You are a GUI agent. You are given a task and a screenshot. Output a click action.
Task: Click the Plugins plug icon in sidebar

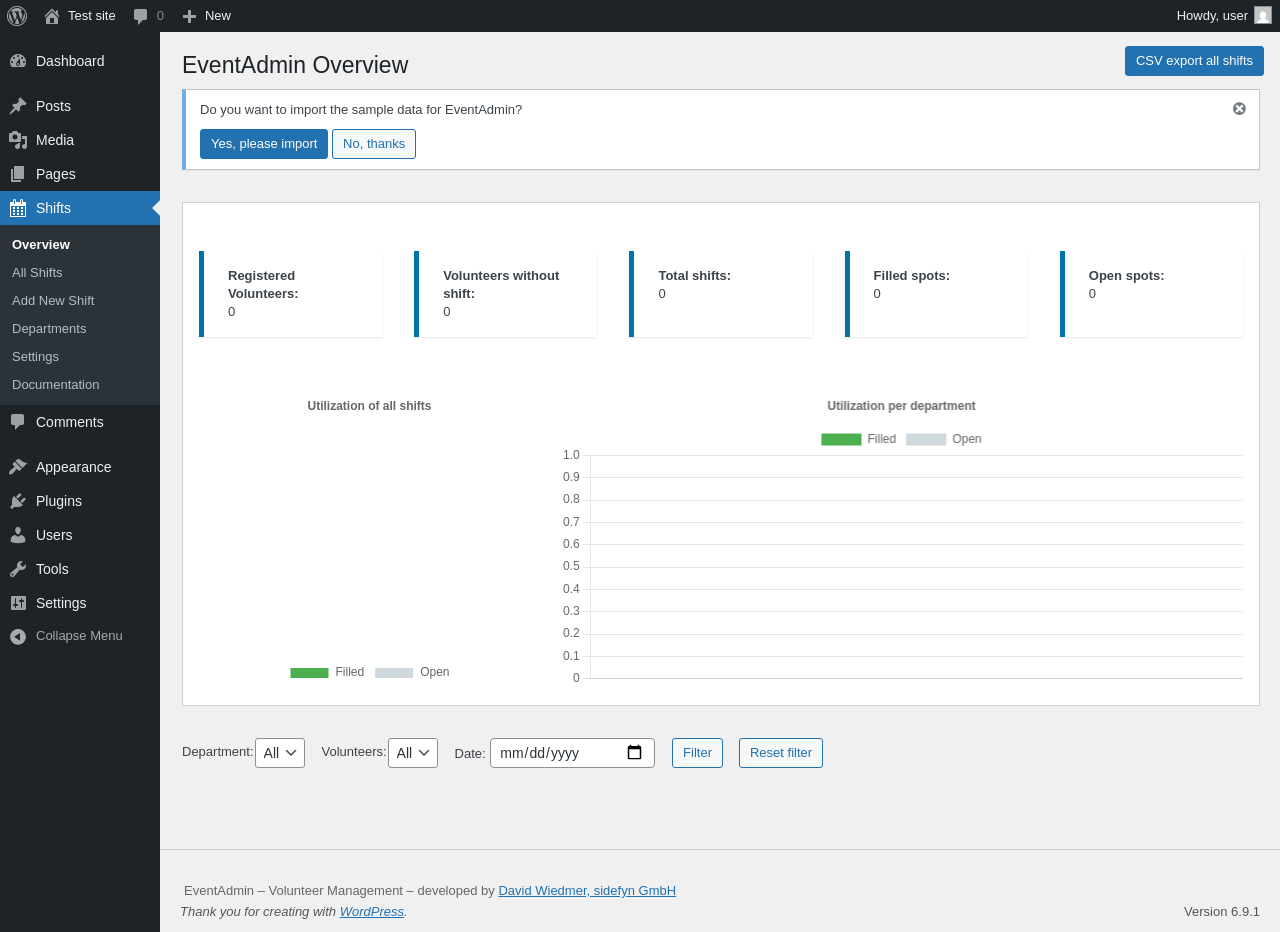[x=18, y=501]
